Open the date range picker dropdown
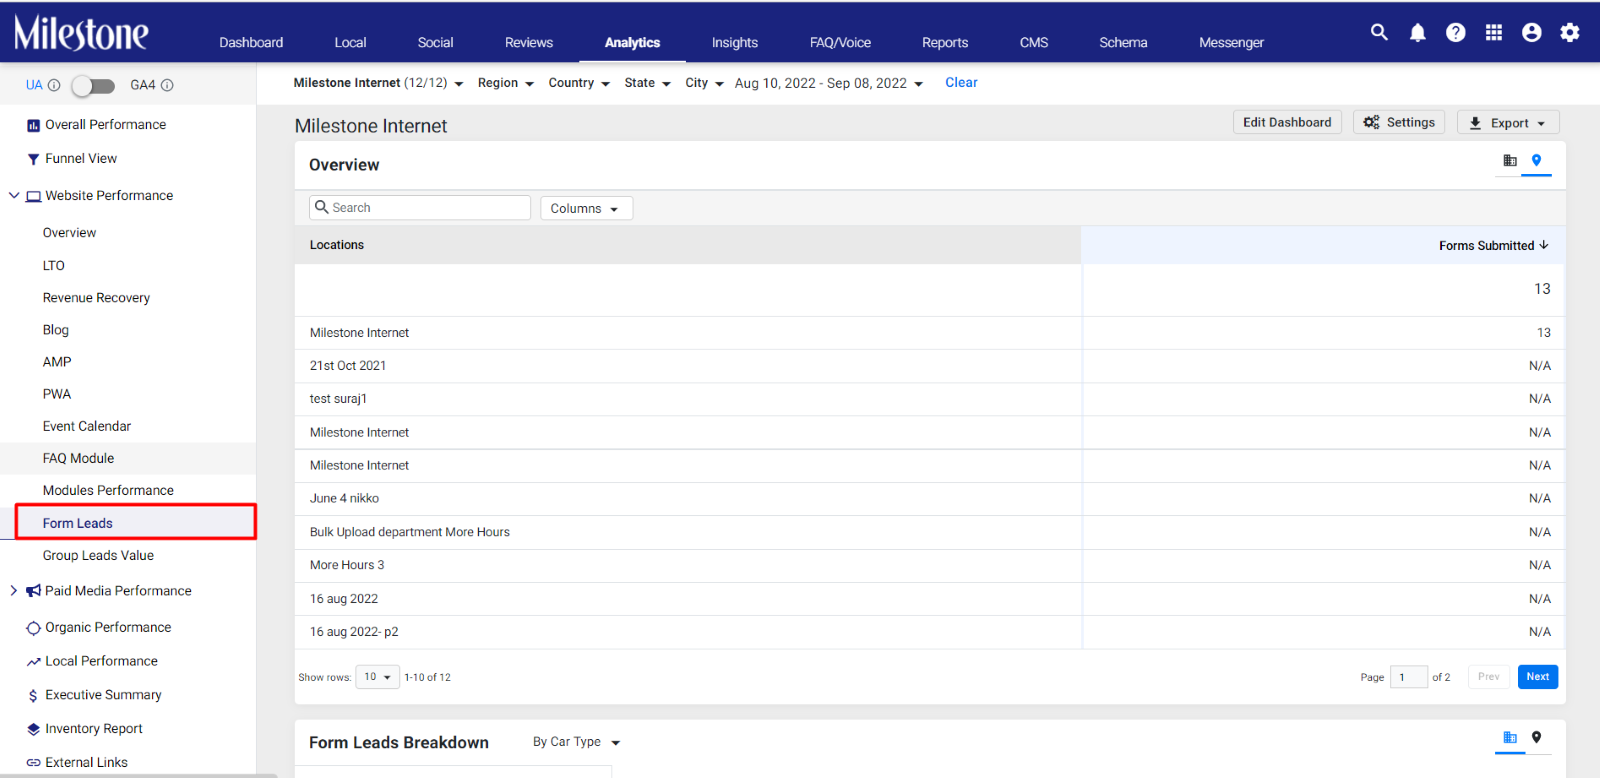Viewport: 1600px width, 778px height. click(829, 83)
